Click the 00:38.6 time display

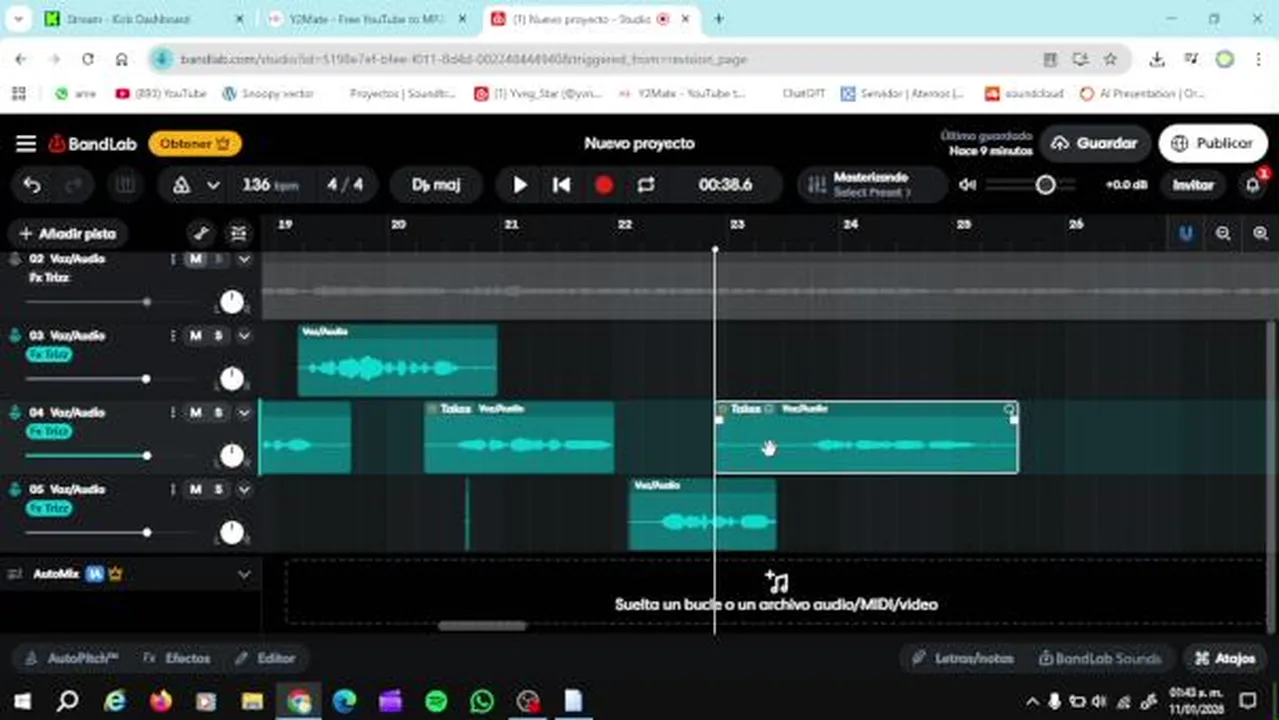click(725, 185)
